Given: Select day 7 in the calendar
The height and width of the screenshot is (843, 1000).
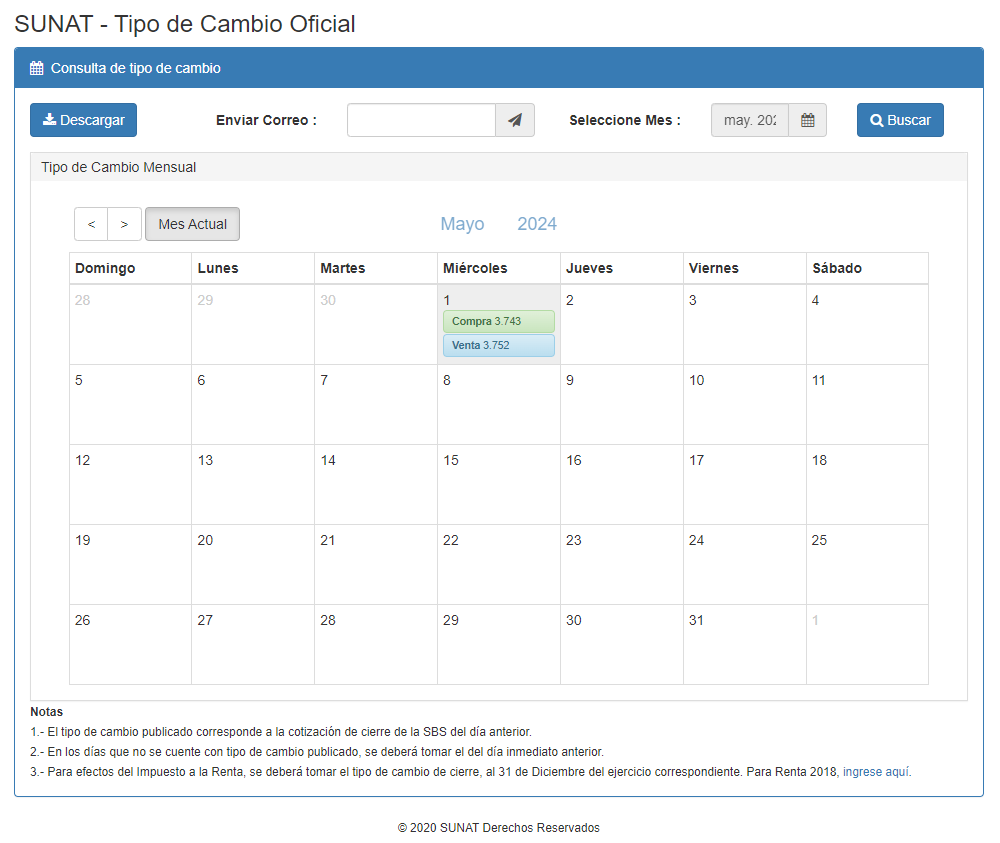Looking at the screenshot, I should pos(376,404).
